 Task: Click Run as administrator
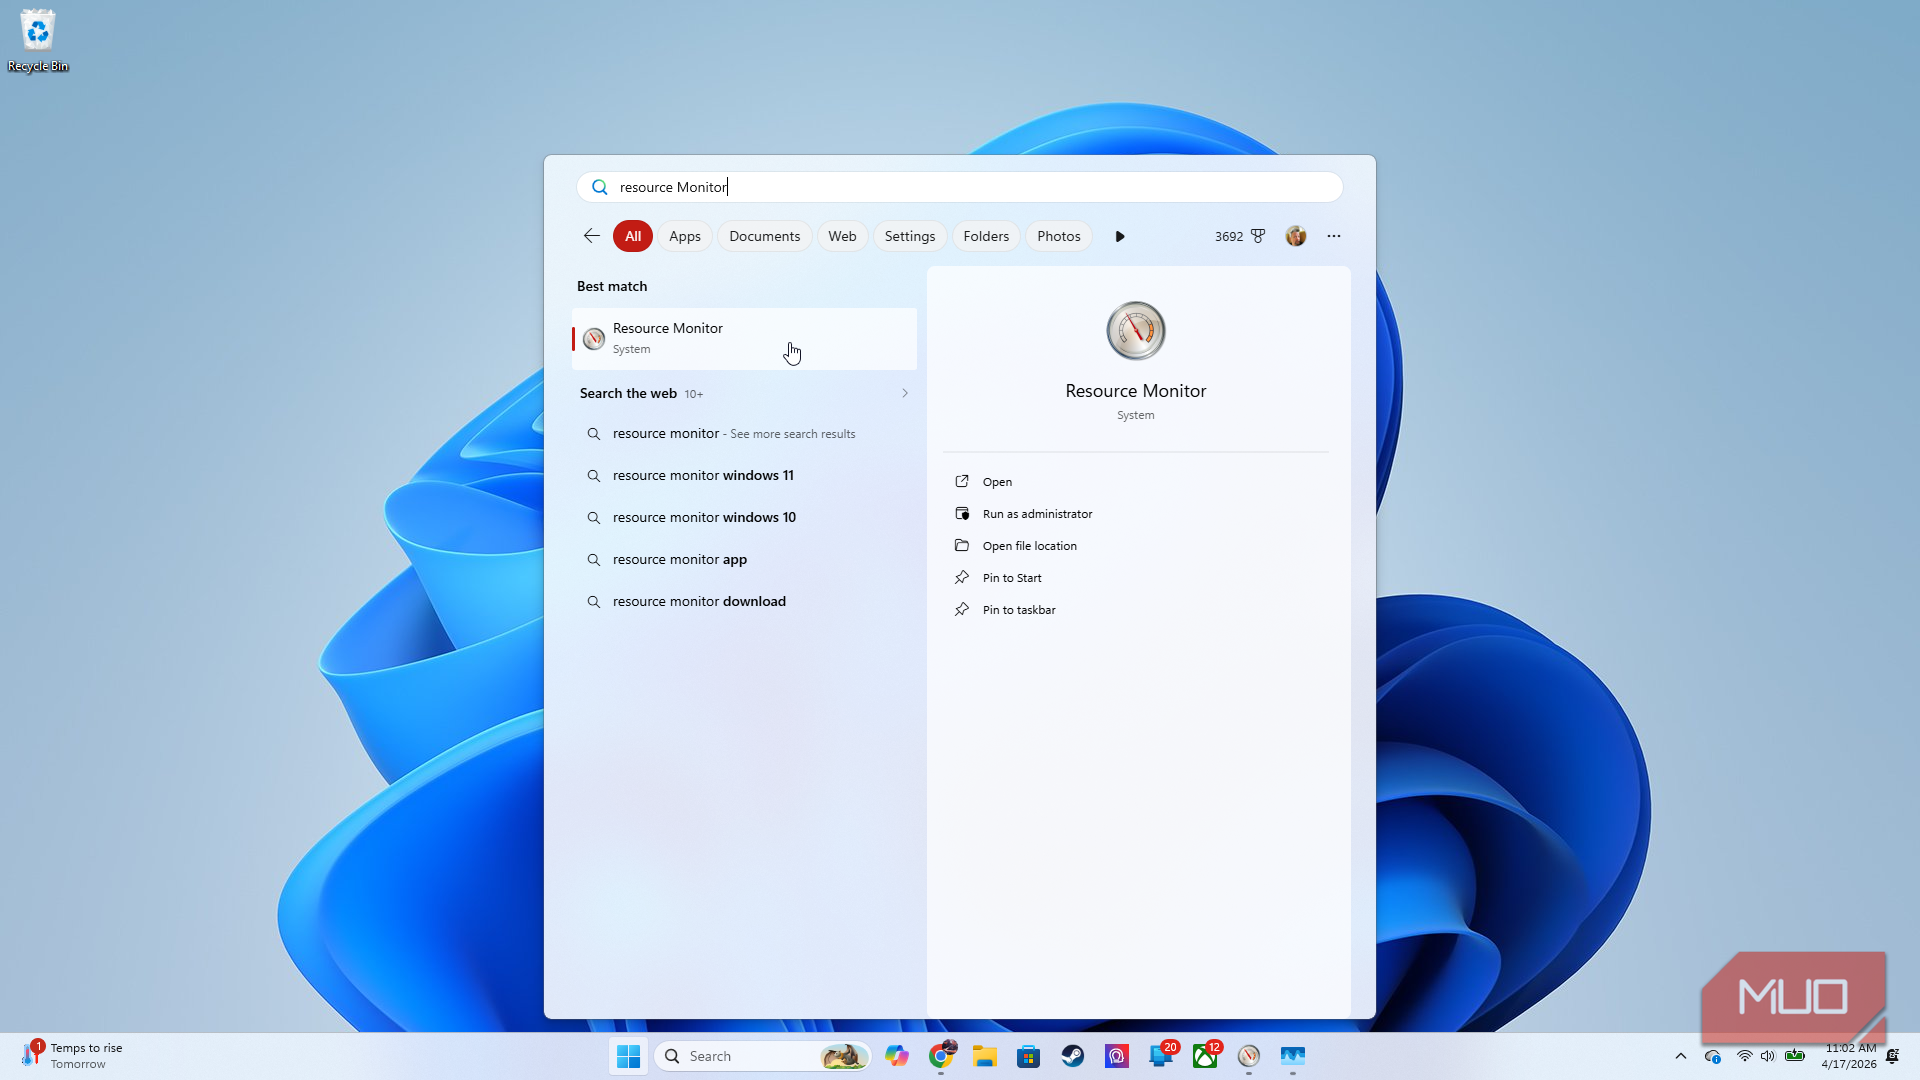(1136, 514)
